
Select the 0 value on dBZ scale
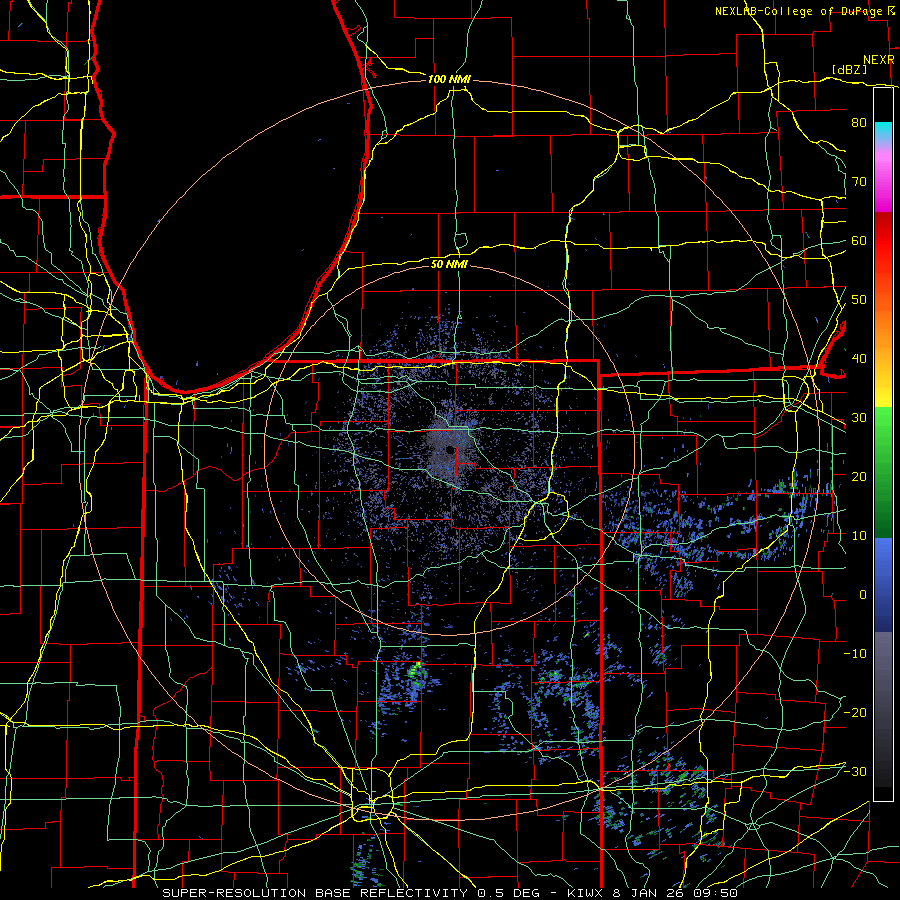863,595
